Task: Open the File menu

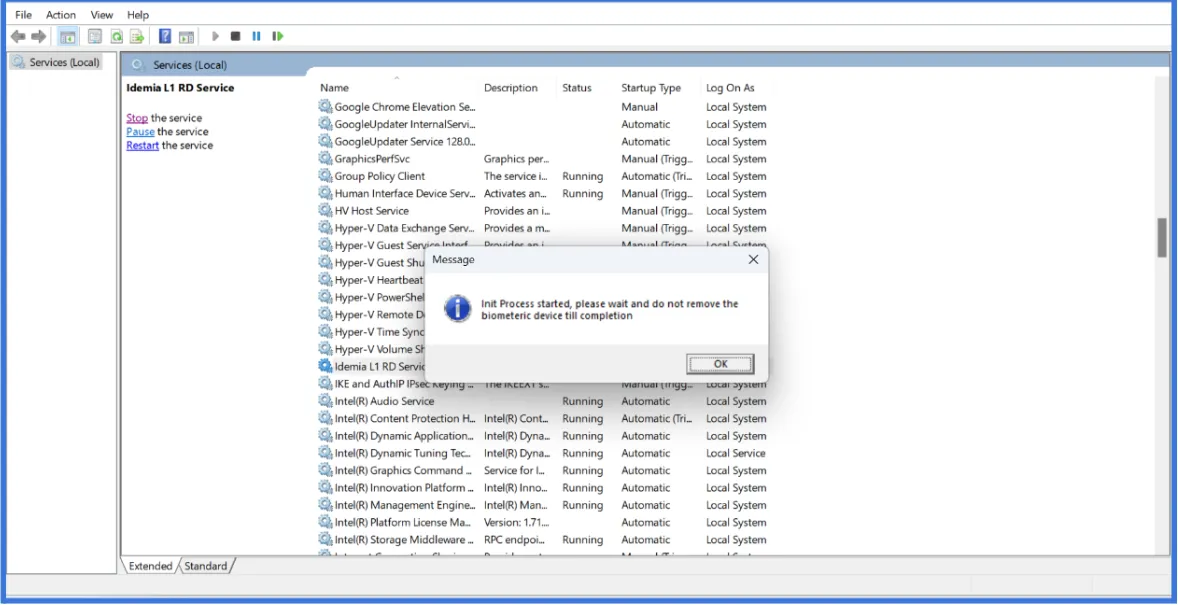Action: point(23,14)
